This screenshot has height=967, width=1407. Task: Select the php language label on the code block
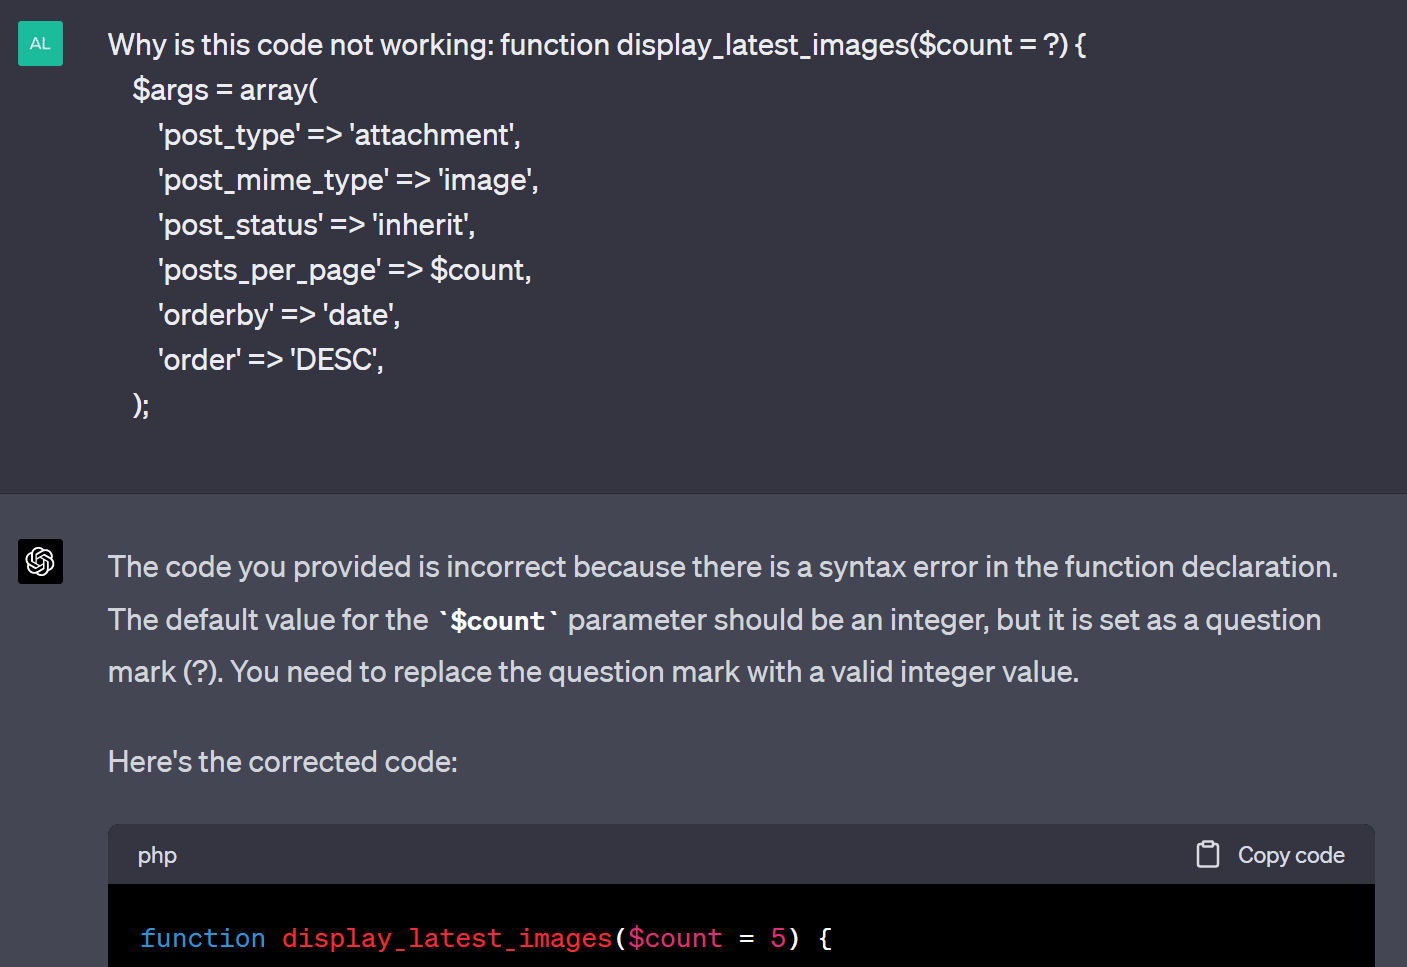(157, 855)
